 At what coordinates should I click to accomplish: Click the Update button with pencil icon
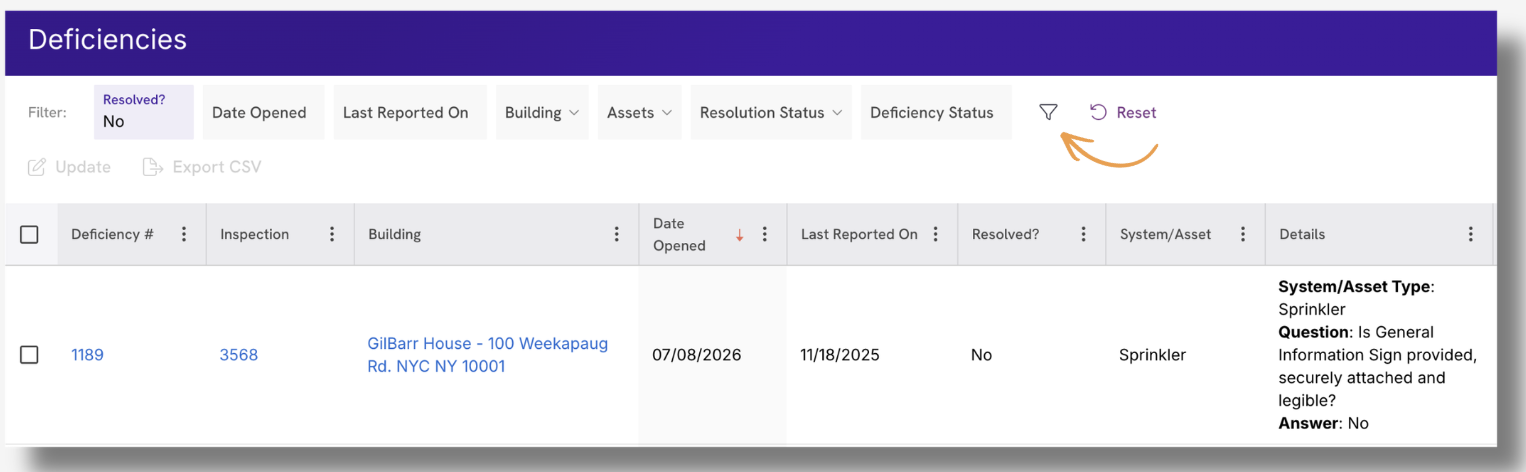click(x=69, y=167)
